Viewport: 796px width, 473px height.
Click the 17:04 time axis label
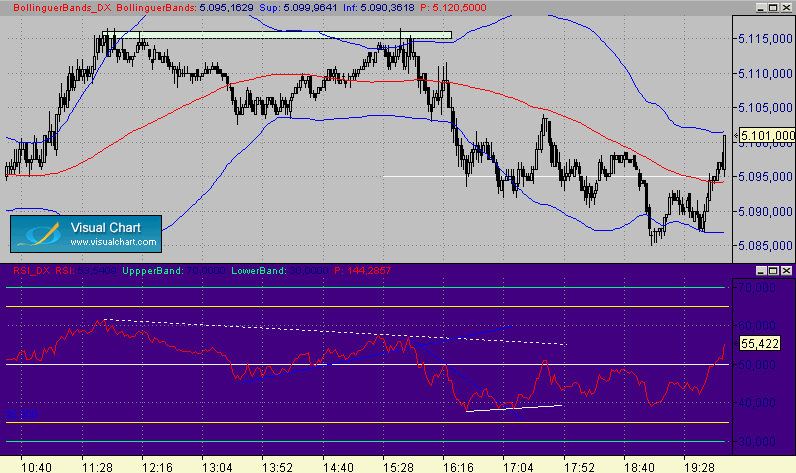518,467
